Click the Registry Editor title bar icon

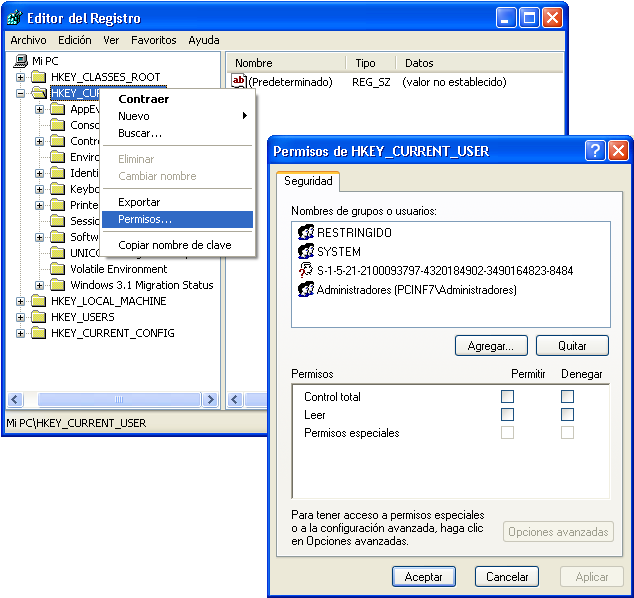coord(15,18)
